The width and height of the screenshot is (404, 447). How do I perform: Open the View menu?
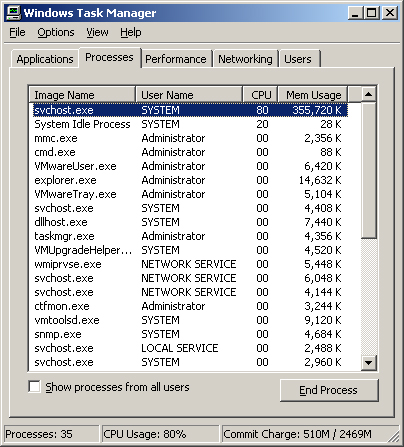tap(97, 32)
